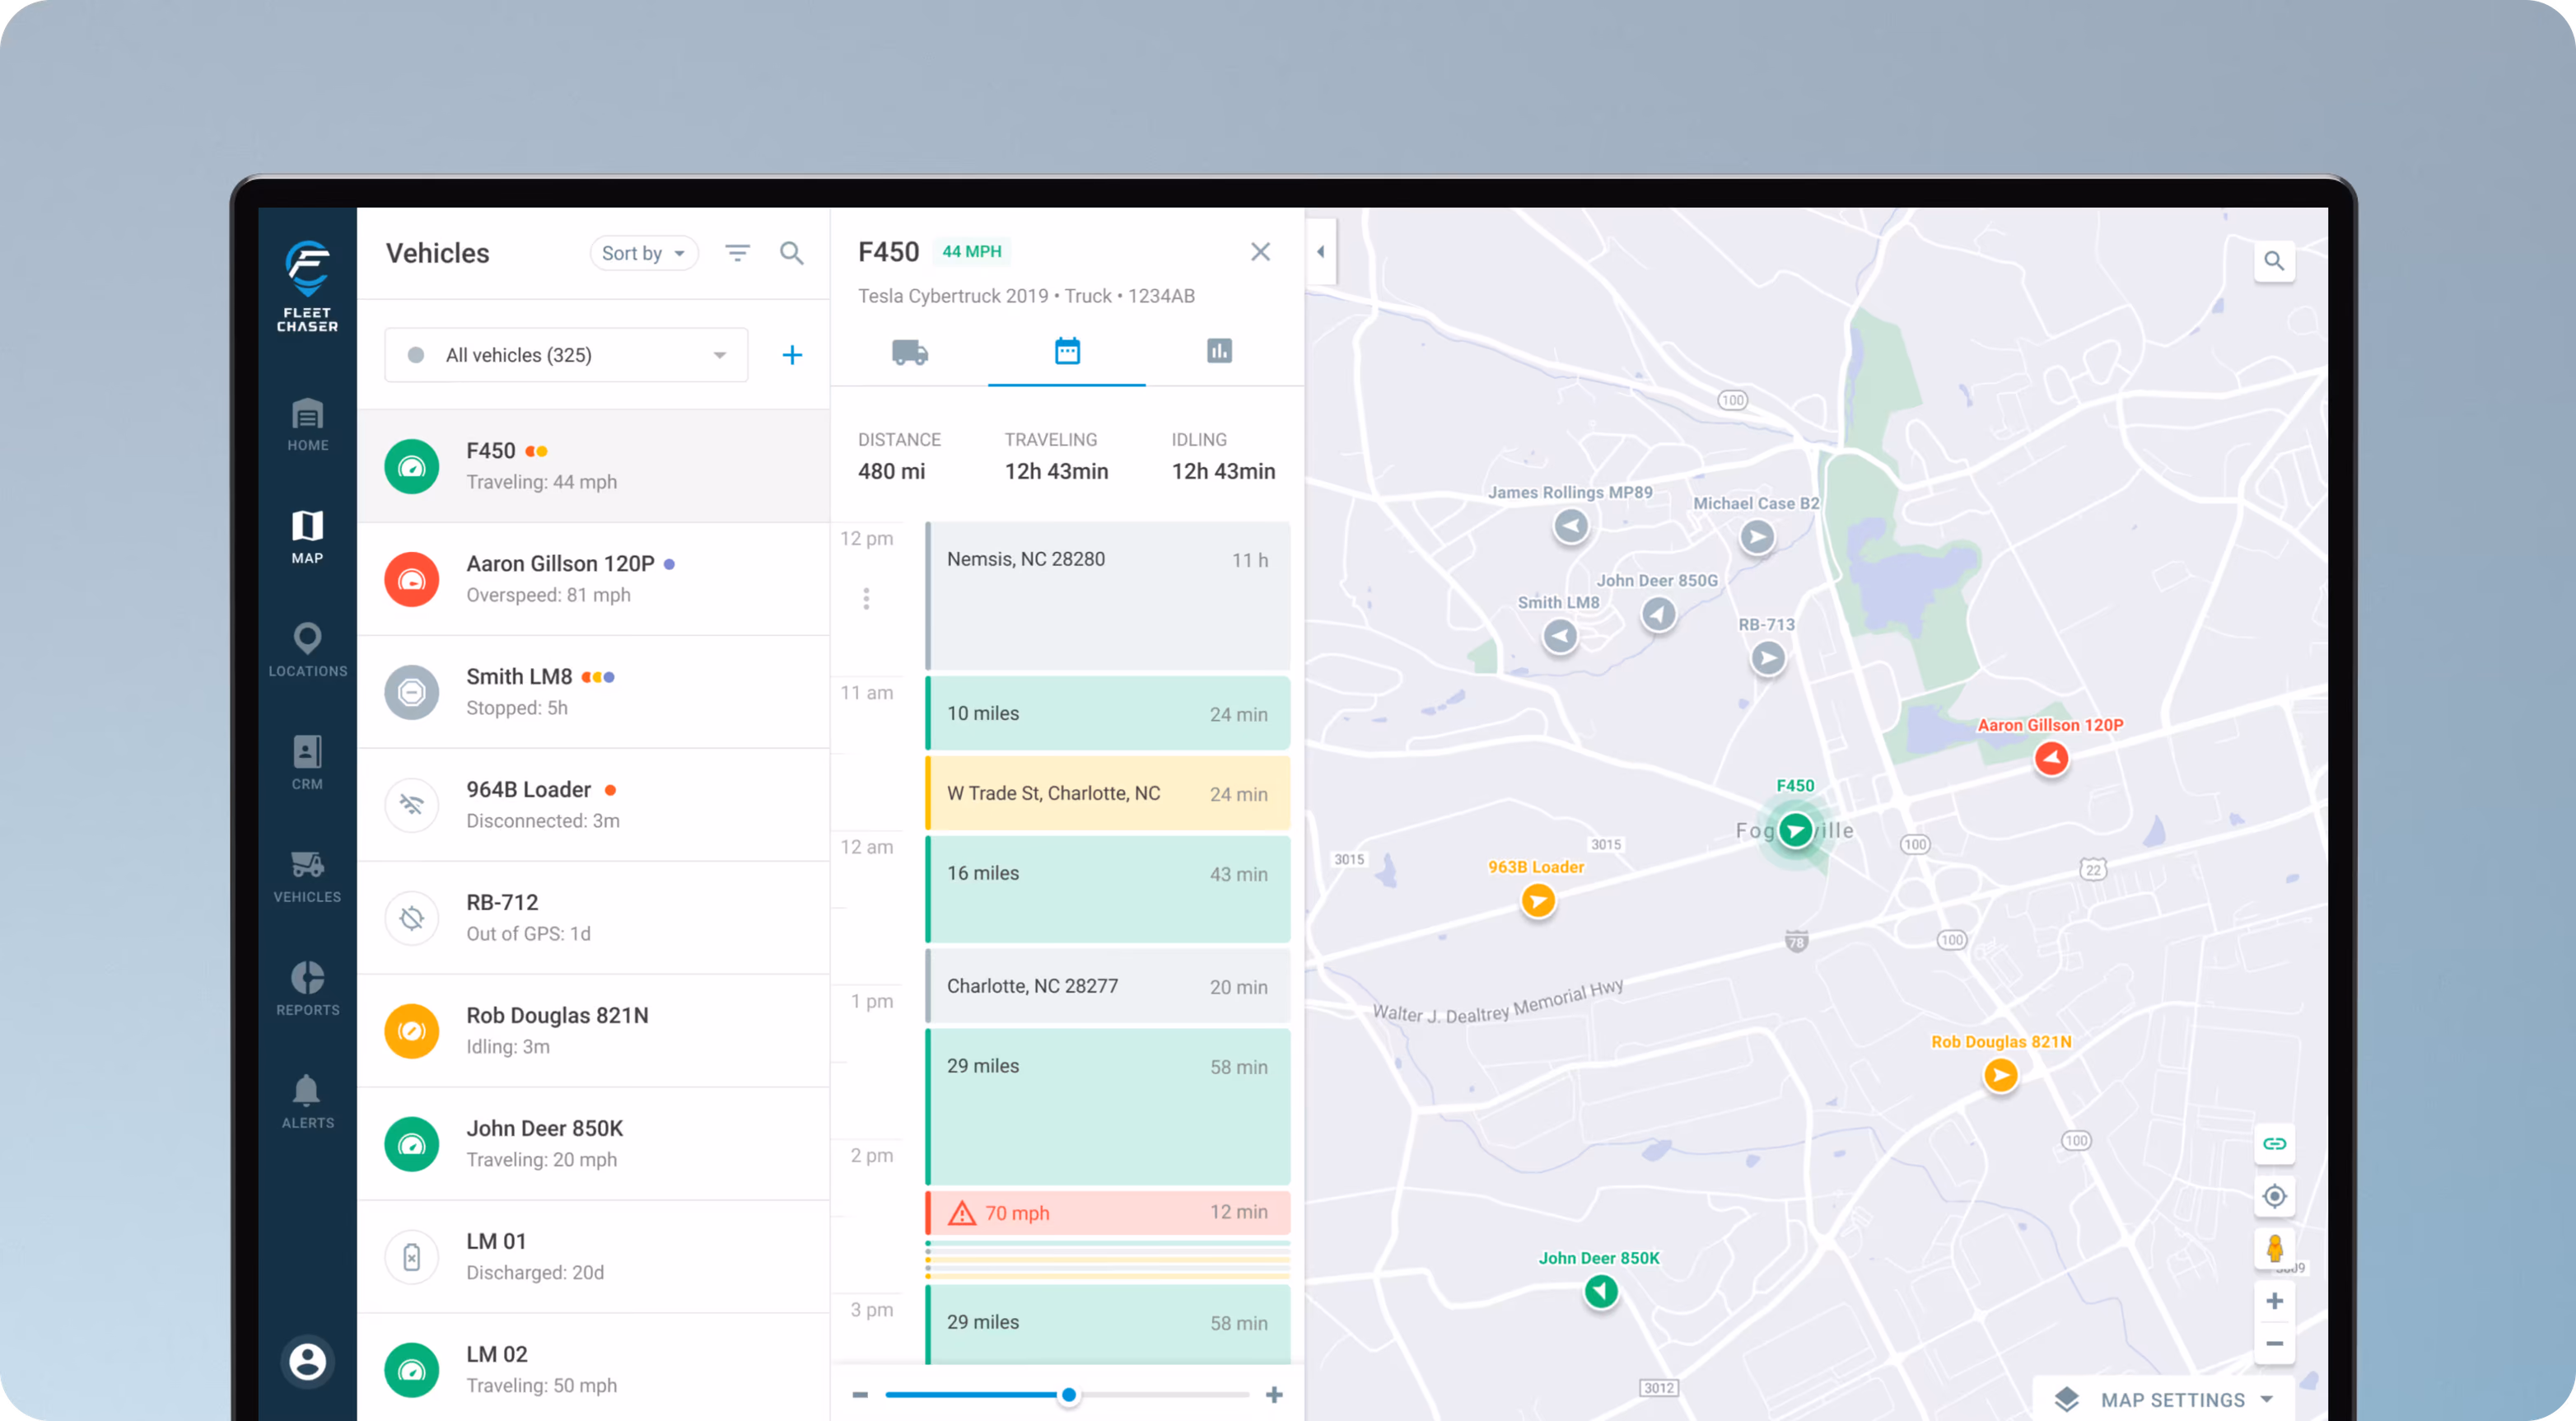Click James Rollings MP89 map marker
Image resolution: width=2576 pixels, height=1421 pixels.
[x=1571, y=526]
